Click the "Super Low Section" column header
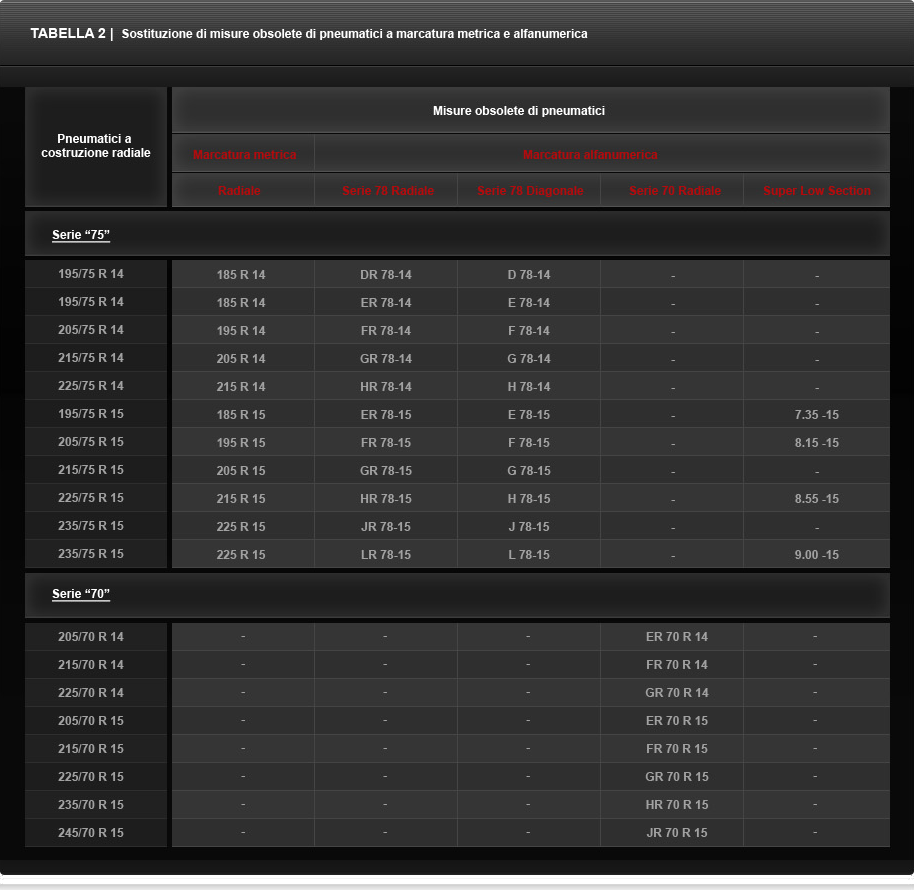Screen dimensions: 914x890 [817, 191]
